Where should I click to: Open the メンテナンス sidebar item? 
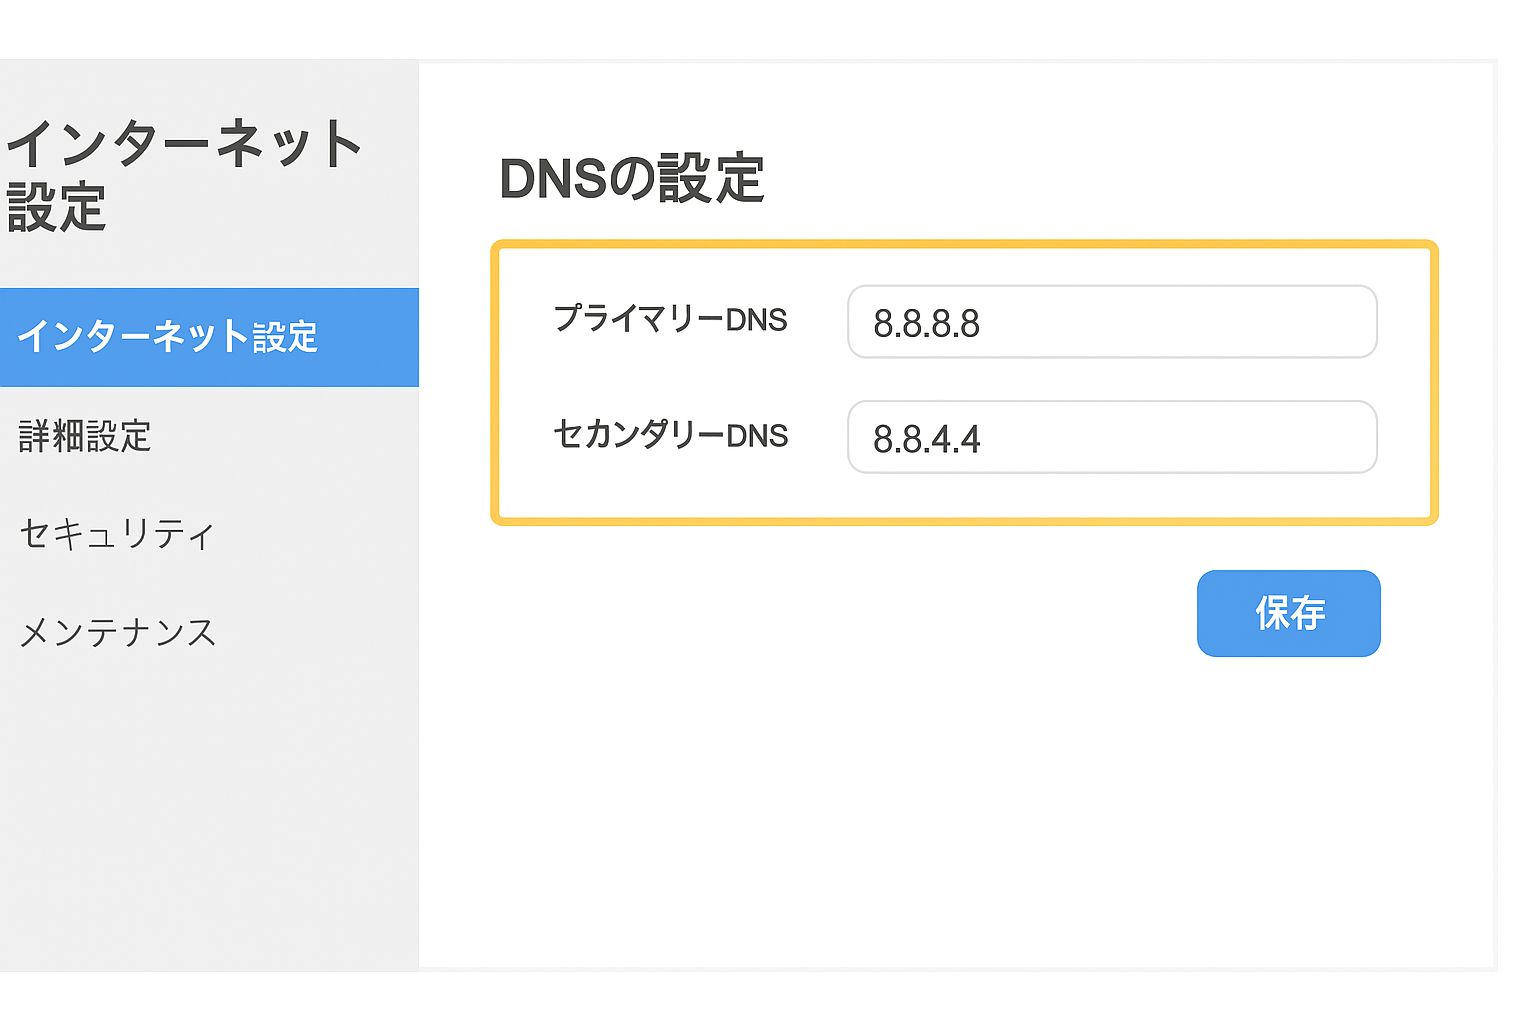118,633
